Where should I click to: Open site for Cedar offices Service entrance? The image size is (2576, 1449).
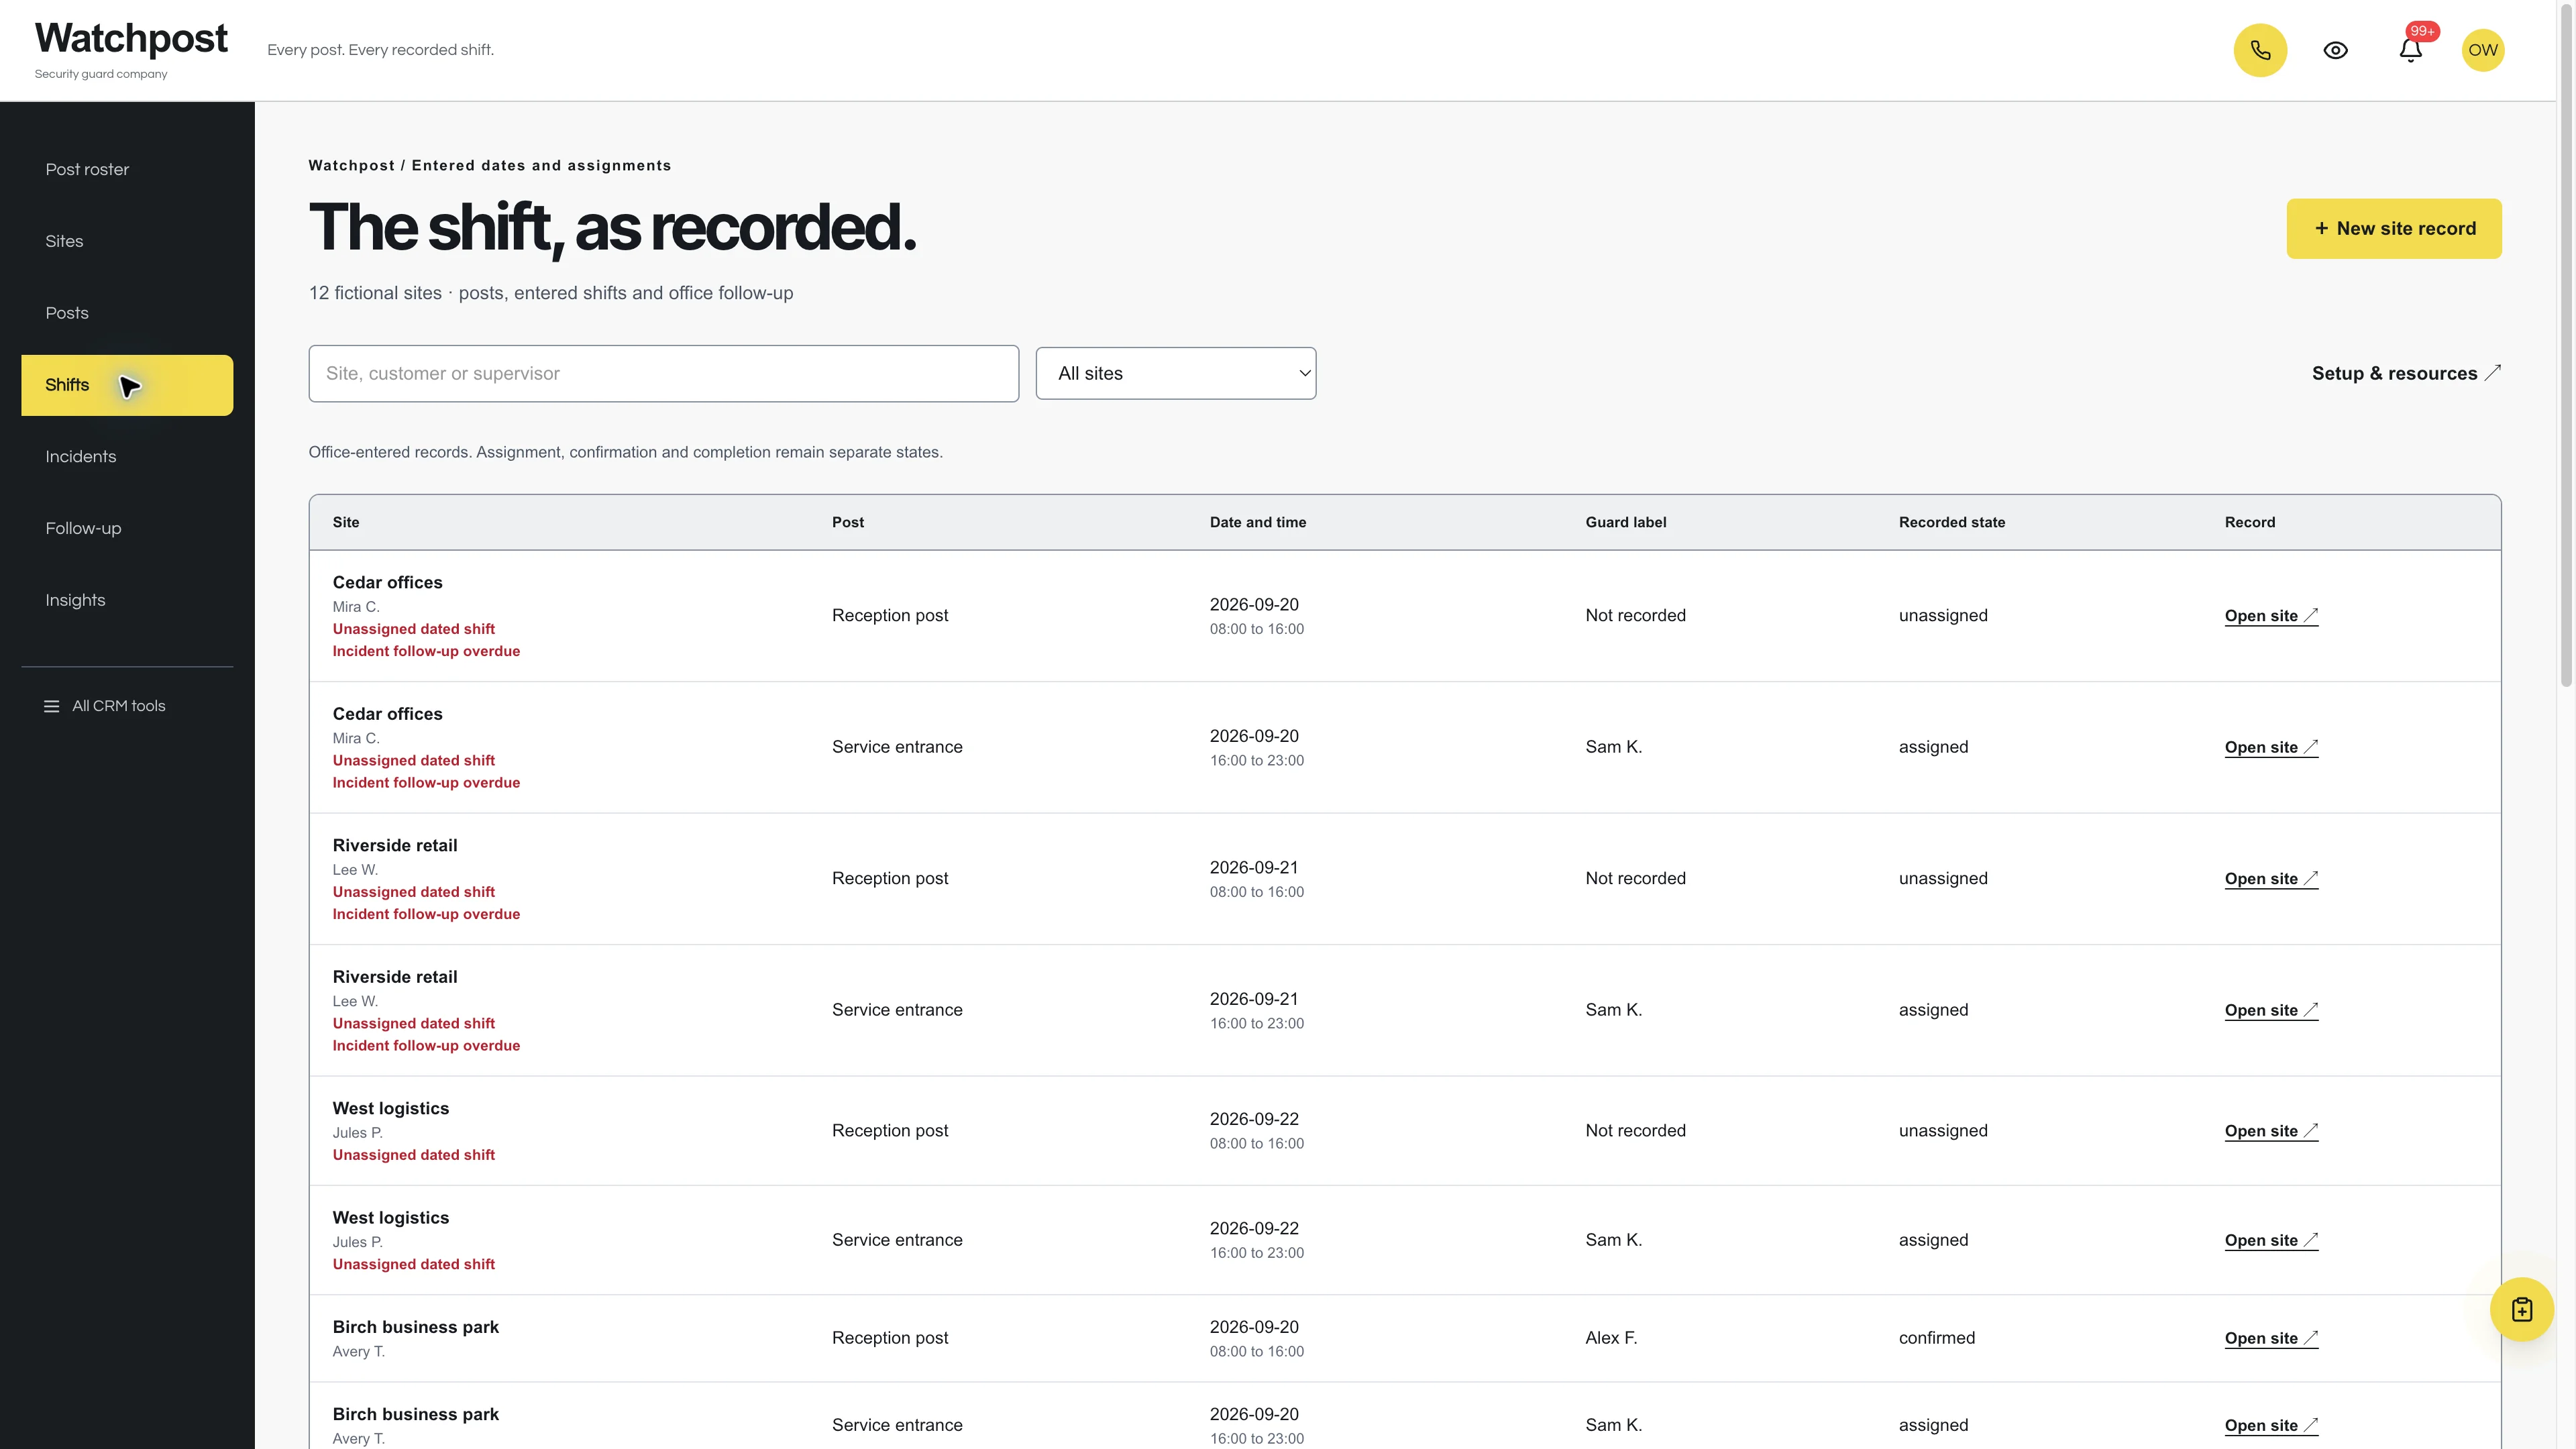2271,748
